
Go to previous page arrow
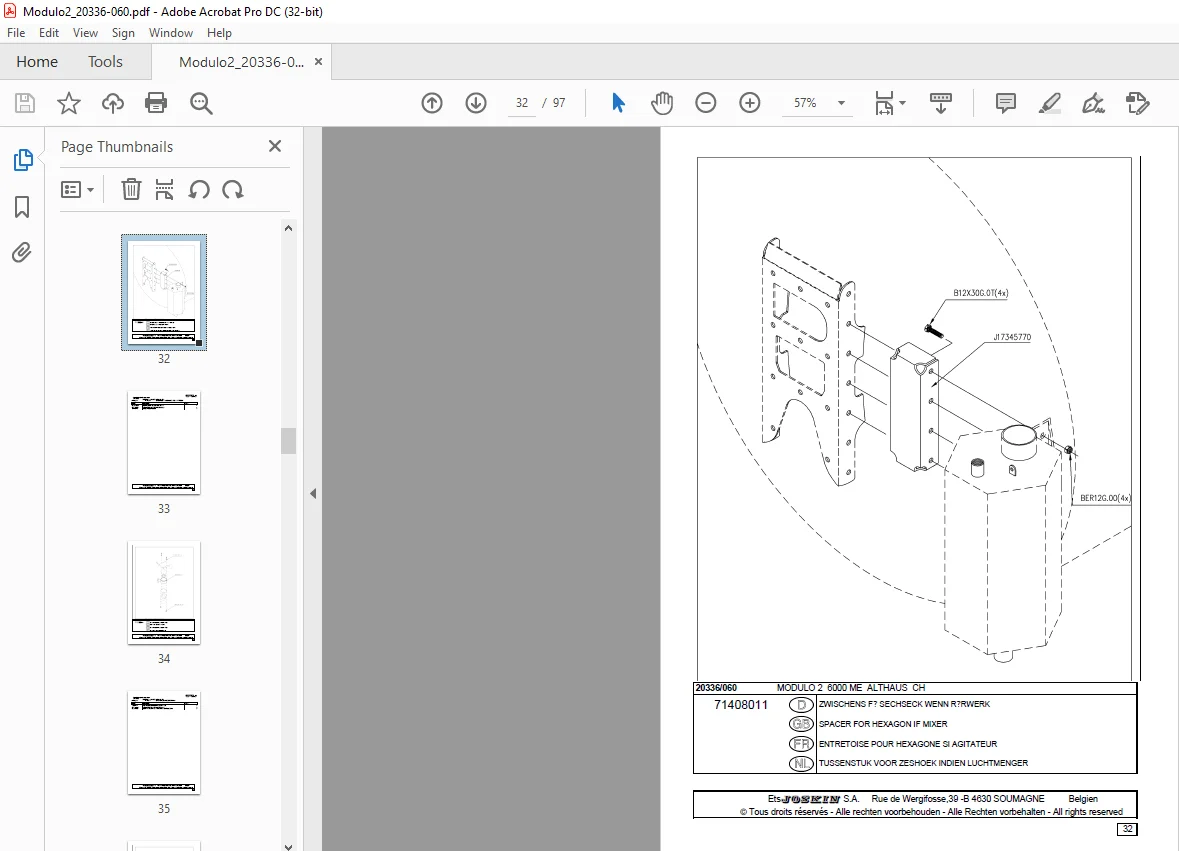point(432,103)
